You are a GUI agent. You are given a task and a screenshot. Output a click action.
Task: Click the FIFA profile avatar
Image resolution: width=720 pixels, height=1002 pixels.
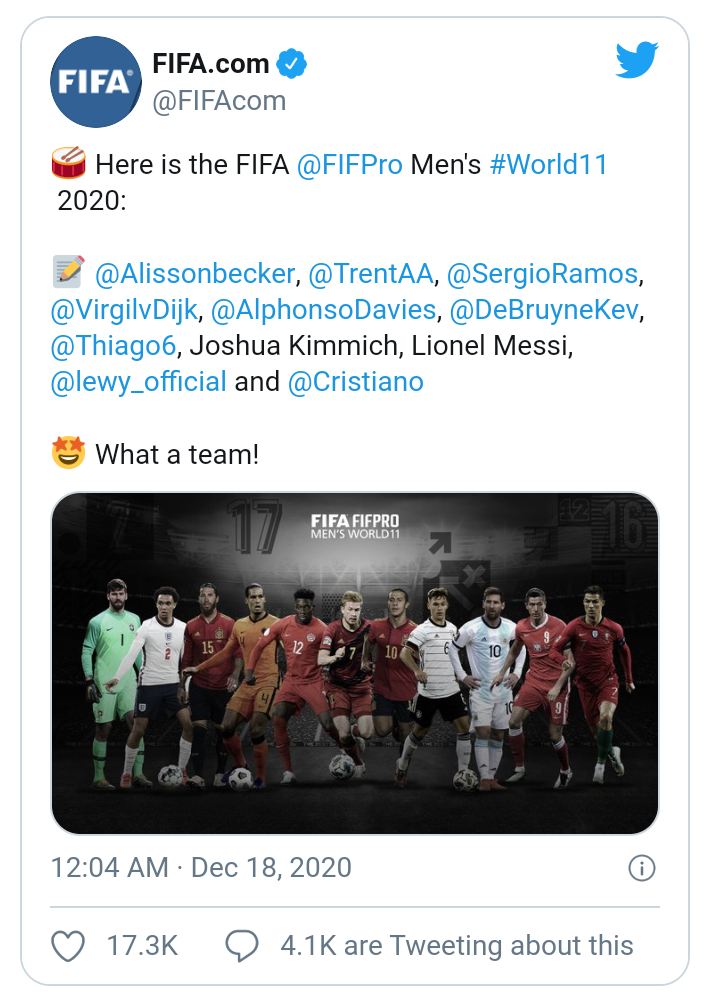click(94, 82)
